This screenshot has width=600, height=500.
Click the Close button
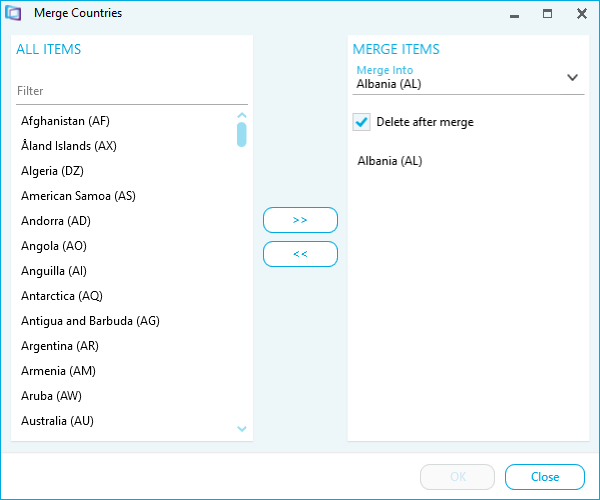coord(545,477)
